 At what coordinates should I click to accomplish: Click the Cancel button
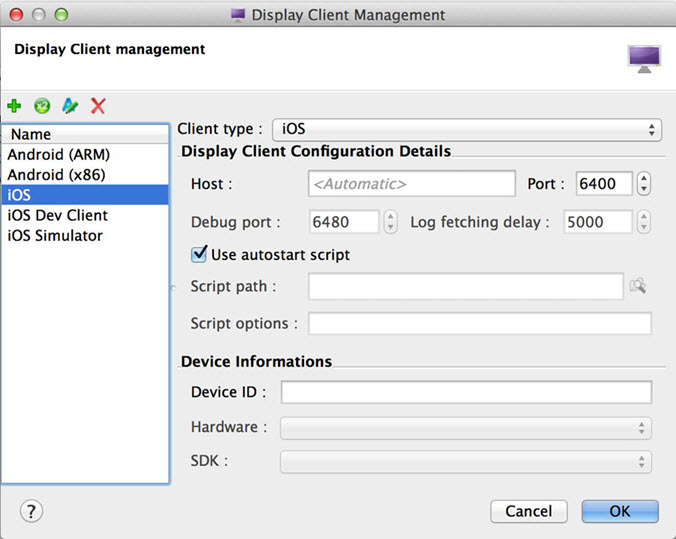coord(529,511)
